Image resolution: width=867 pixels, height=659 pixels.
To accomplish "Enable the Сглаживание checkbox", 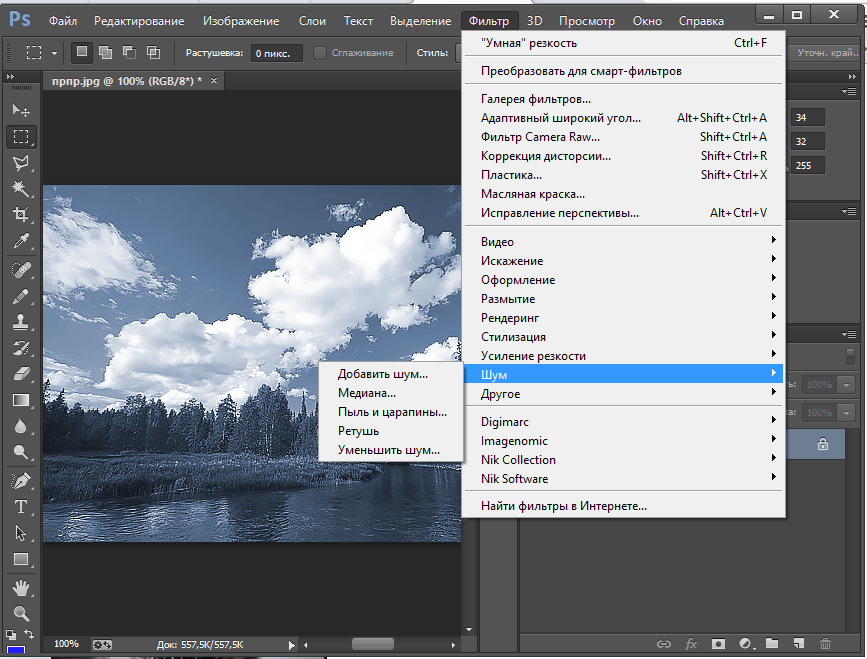I will (x=320, y=52).
